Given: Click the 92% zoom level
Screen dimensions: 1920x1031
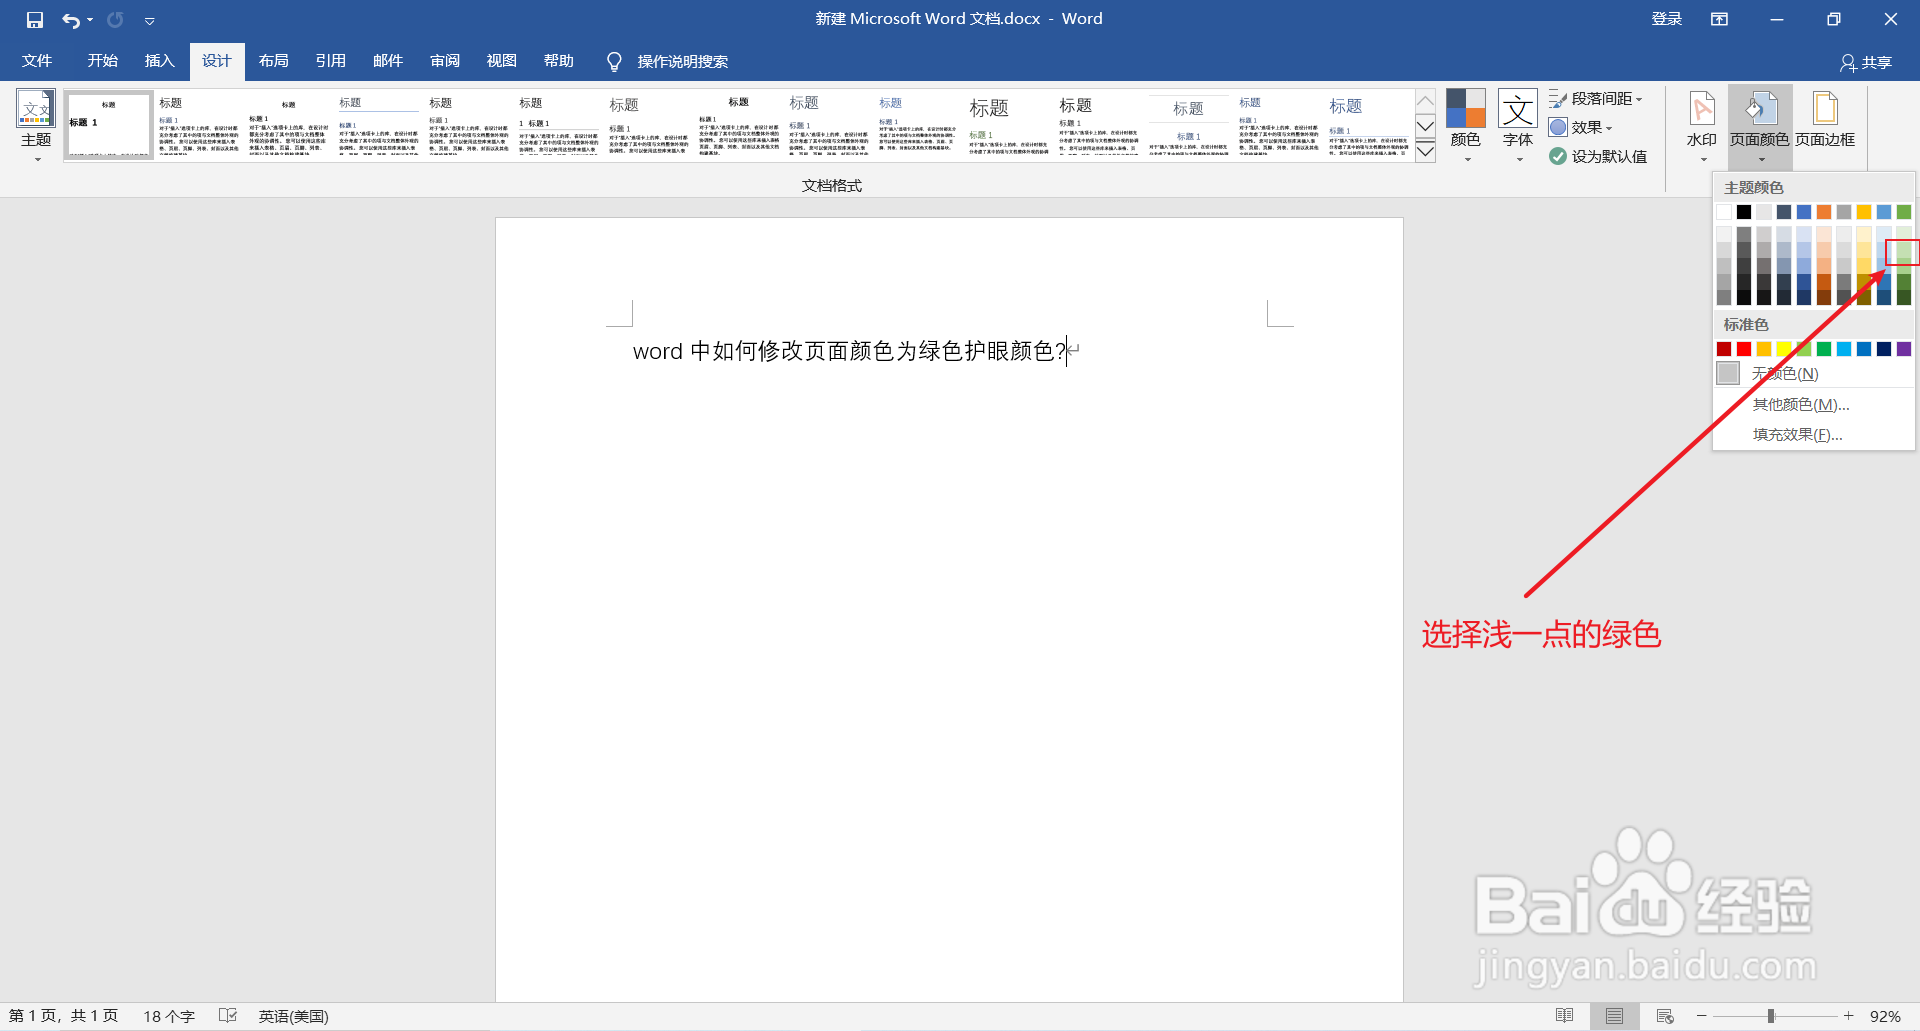Looking at the screenshot, I should pyautogui.click(x=1885, y=1016).
